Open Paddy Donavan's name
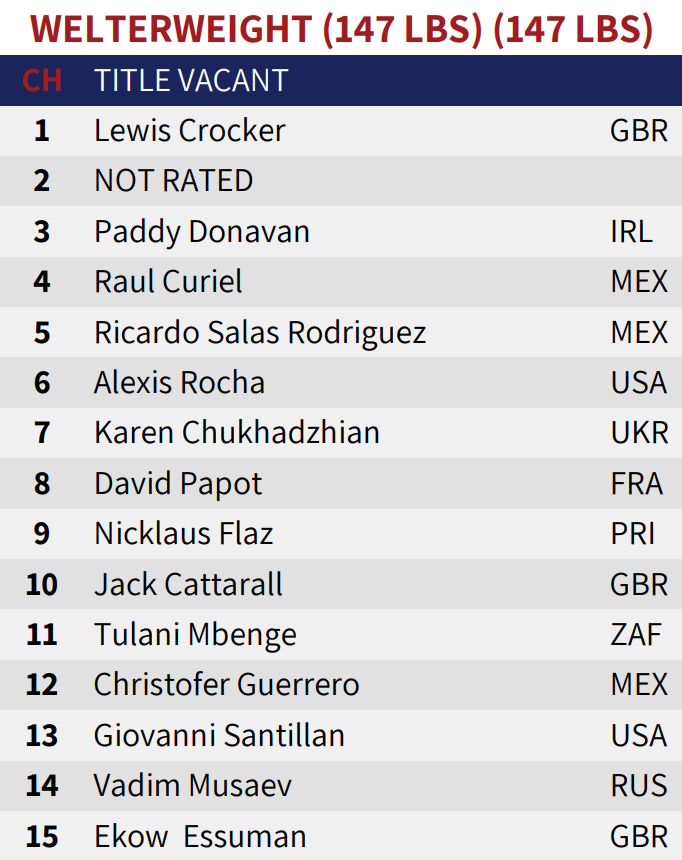The width and height of the screenshot is (682, 860). point(201,232)
